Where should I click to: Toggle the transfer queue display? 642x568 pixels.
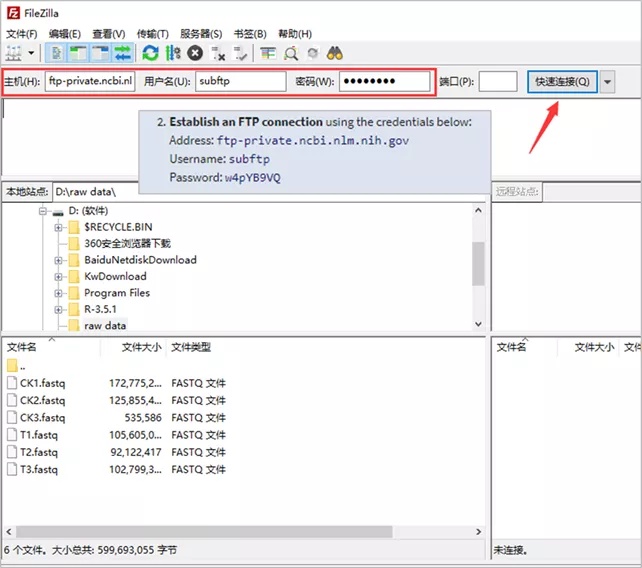click(x=122, y=53)
